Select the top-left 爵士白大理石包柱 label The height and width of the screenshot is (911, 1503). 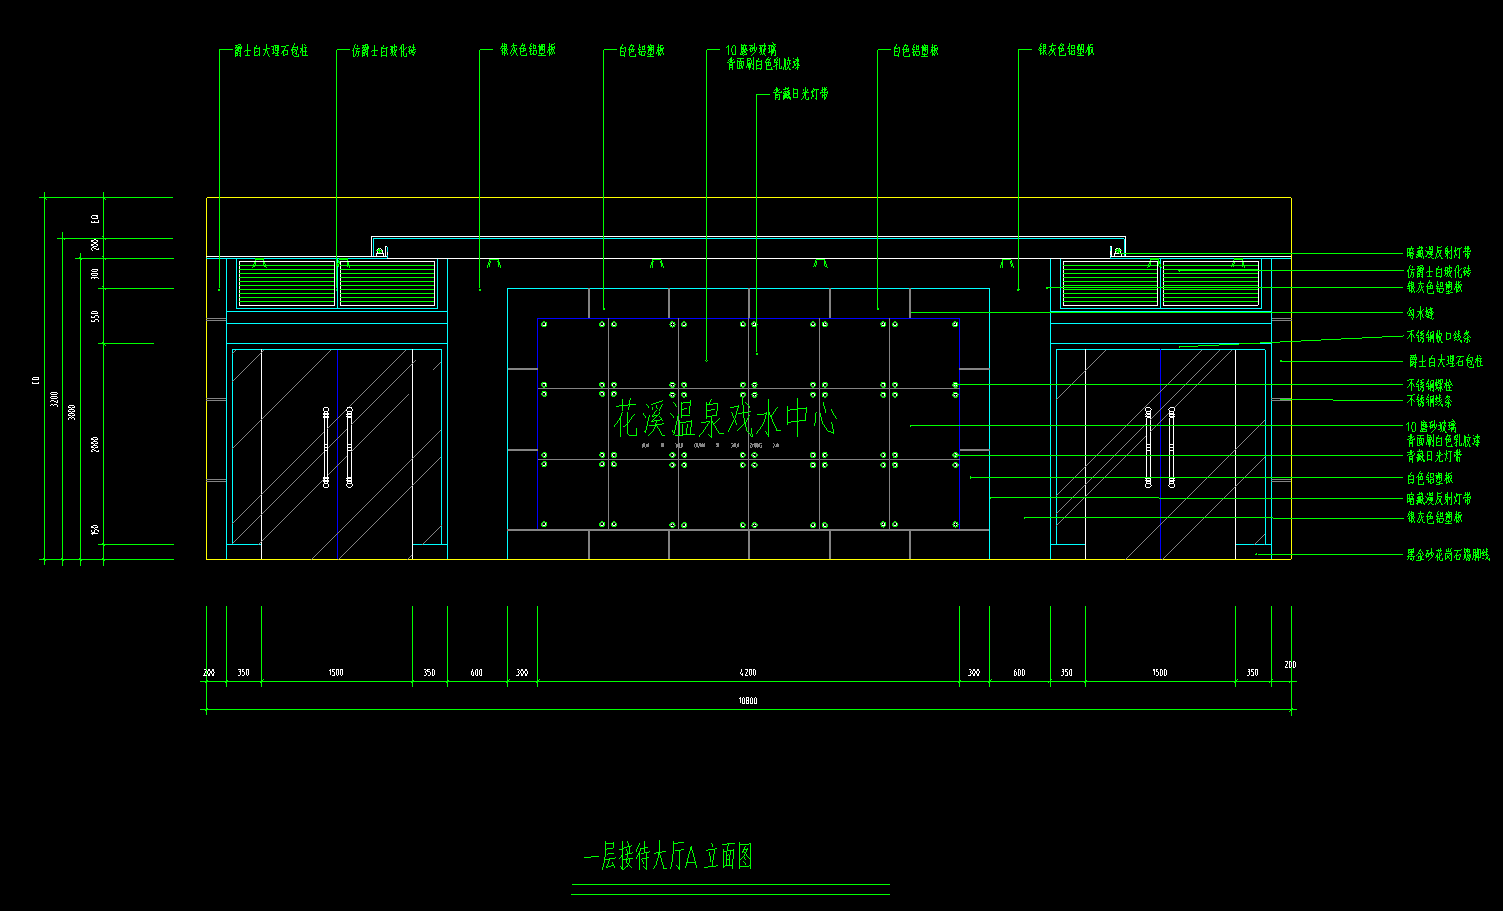[x=271, y=51]
